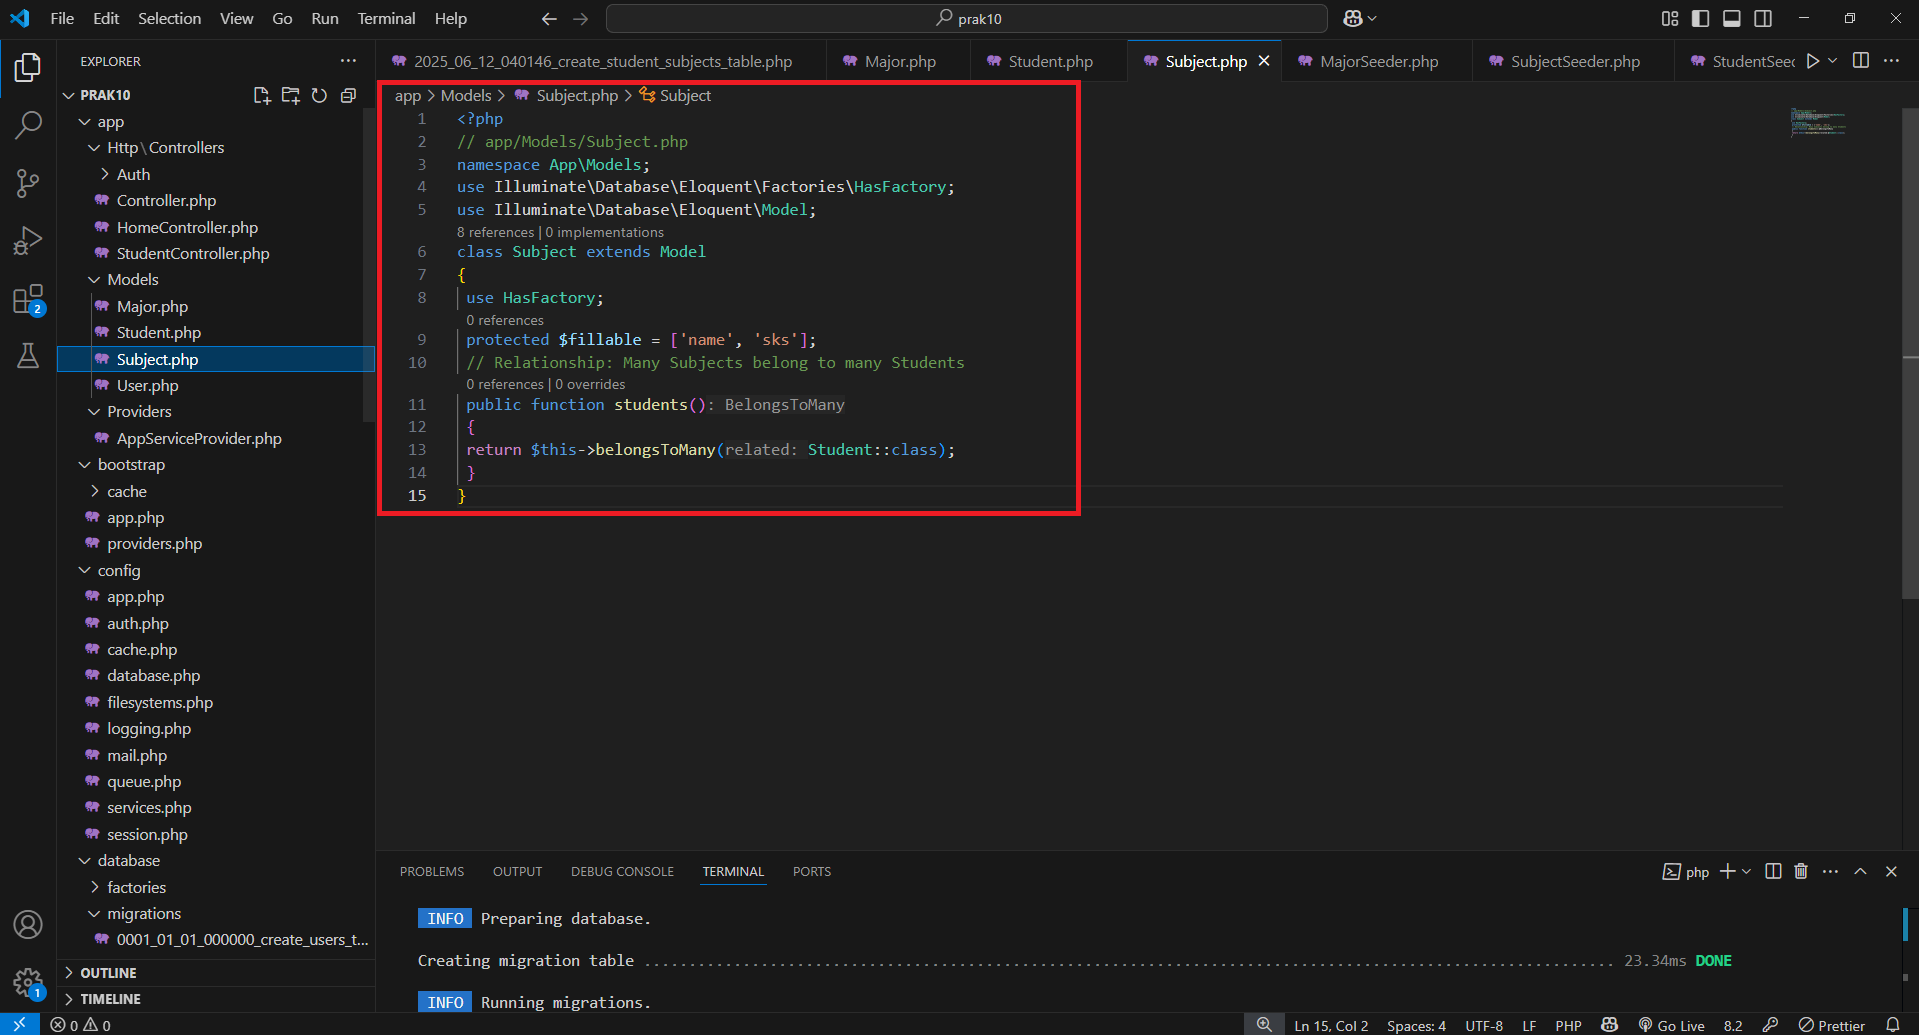
Task: Open the Source Control view
Action: click(x=28, y=183)
